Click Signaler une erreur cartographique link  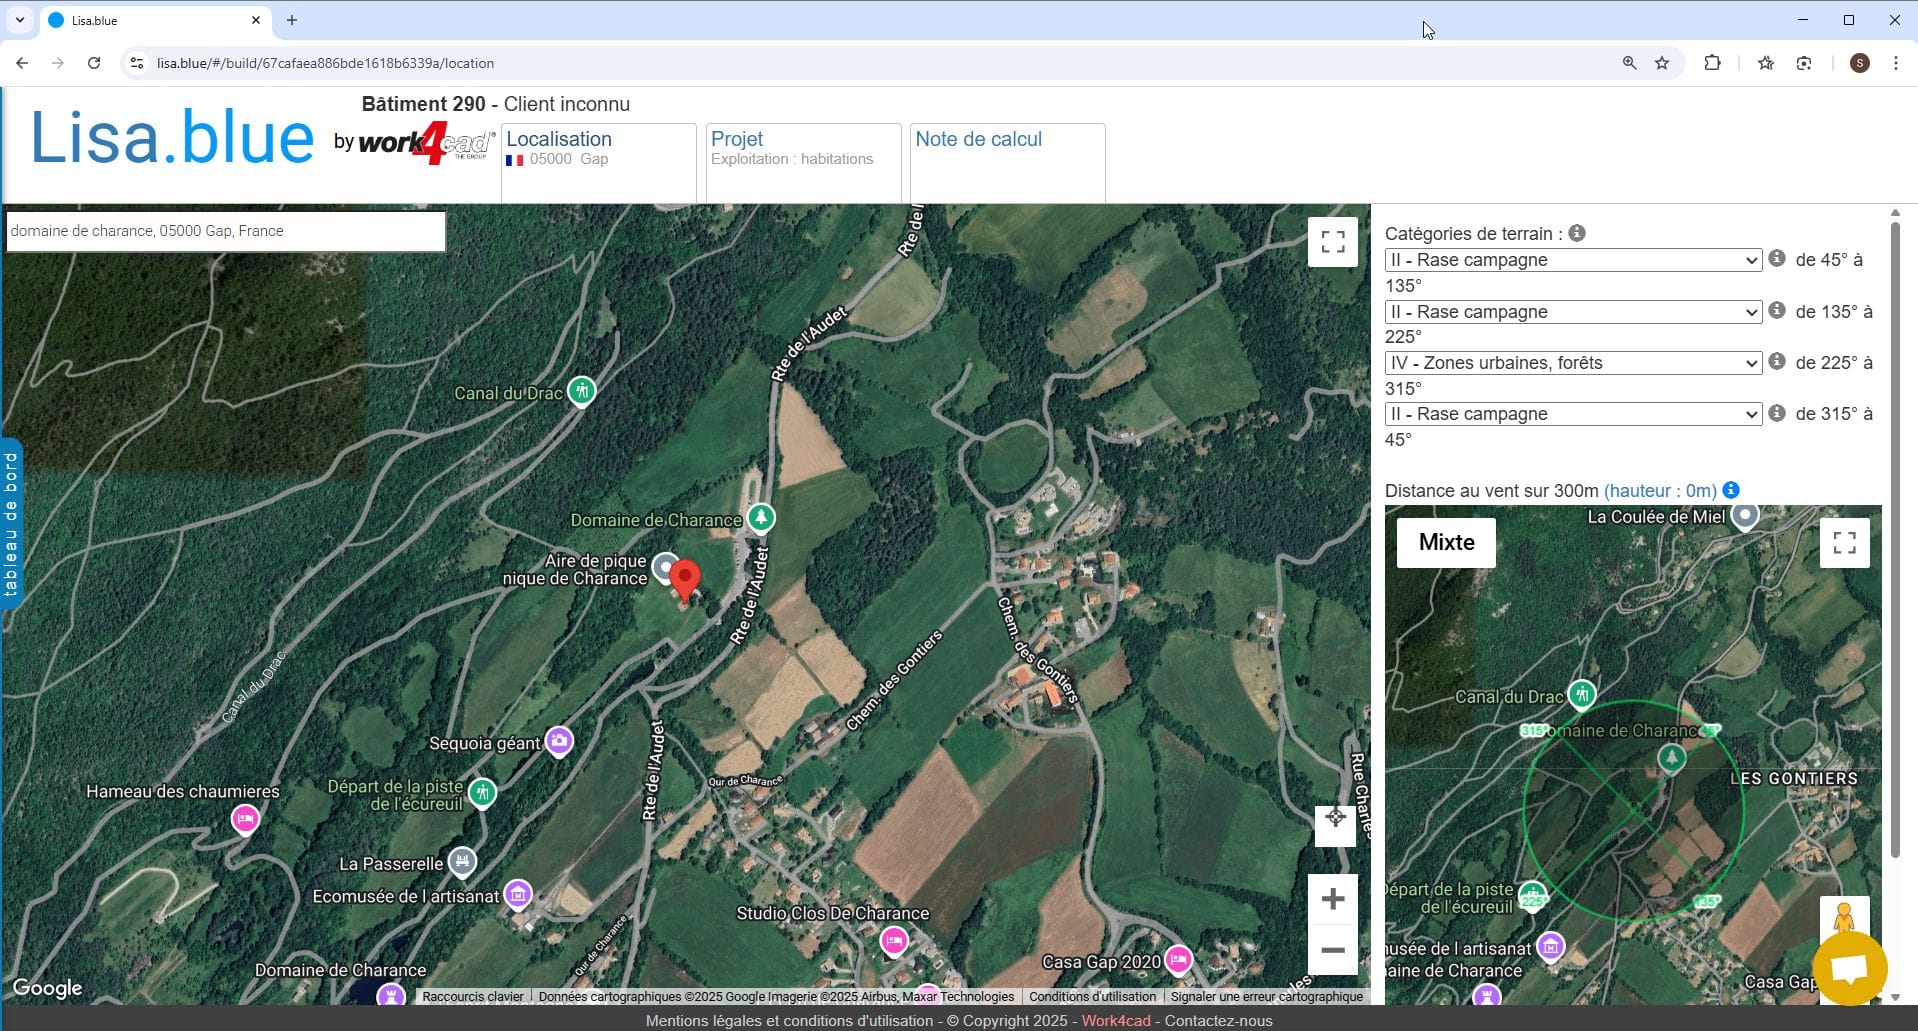(x=1266, y=997)
